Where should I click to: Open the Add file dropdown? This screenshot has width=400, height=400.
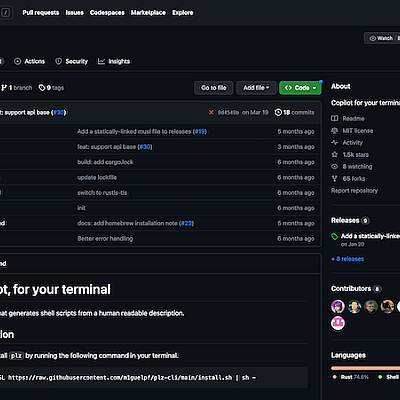pyautogui.click(x=256, y=88)
